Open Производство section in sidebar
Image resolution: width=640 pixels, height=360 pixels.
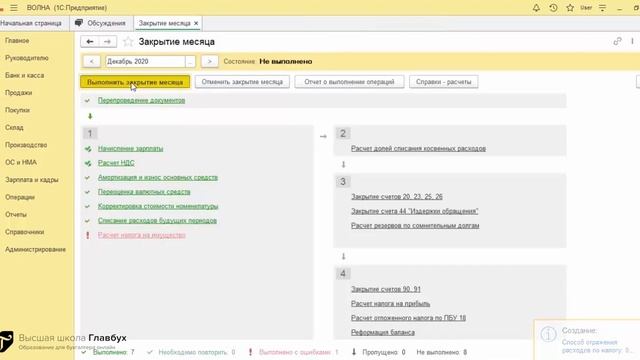[26, 145]
